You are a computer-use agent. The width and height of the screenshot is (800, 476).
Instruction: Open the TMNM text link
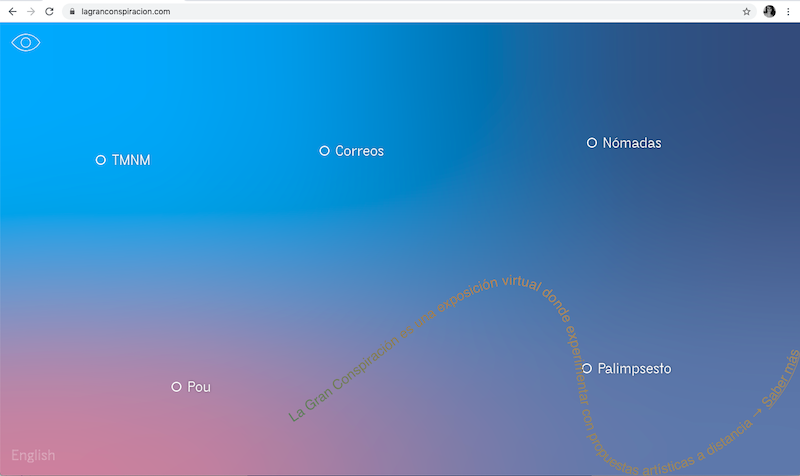pos(131,160)
